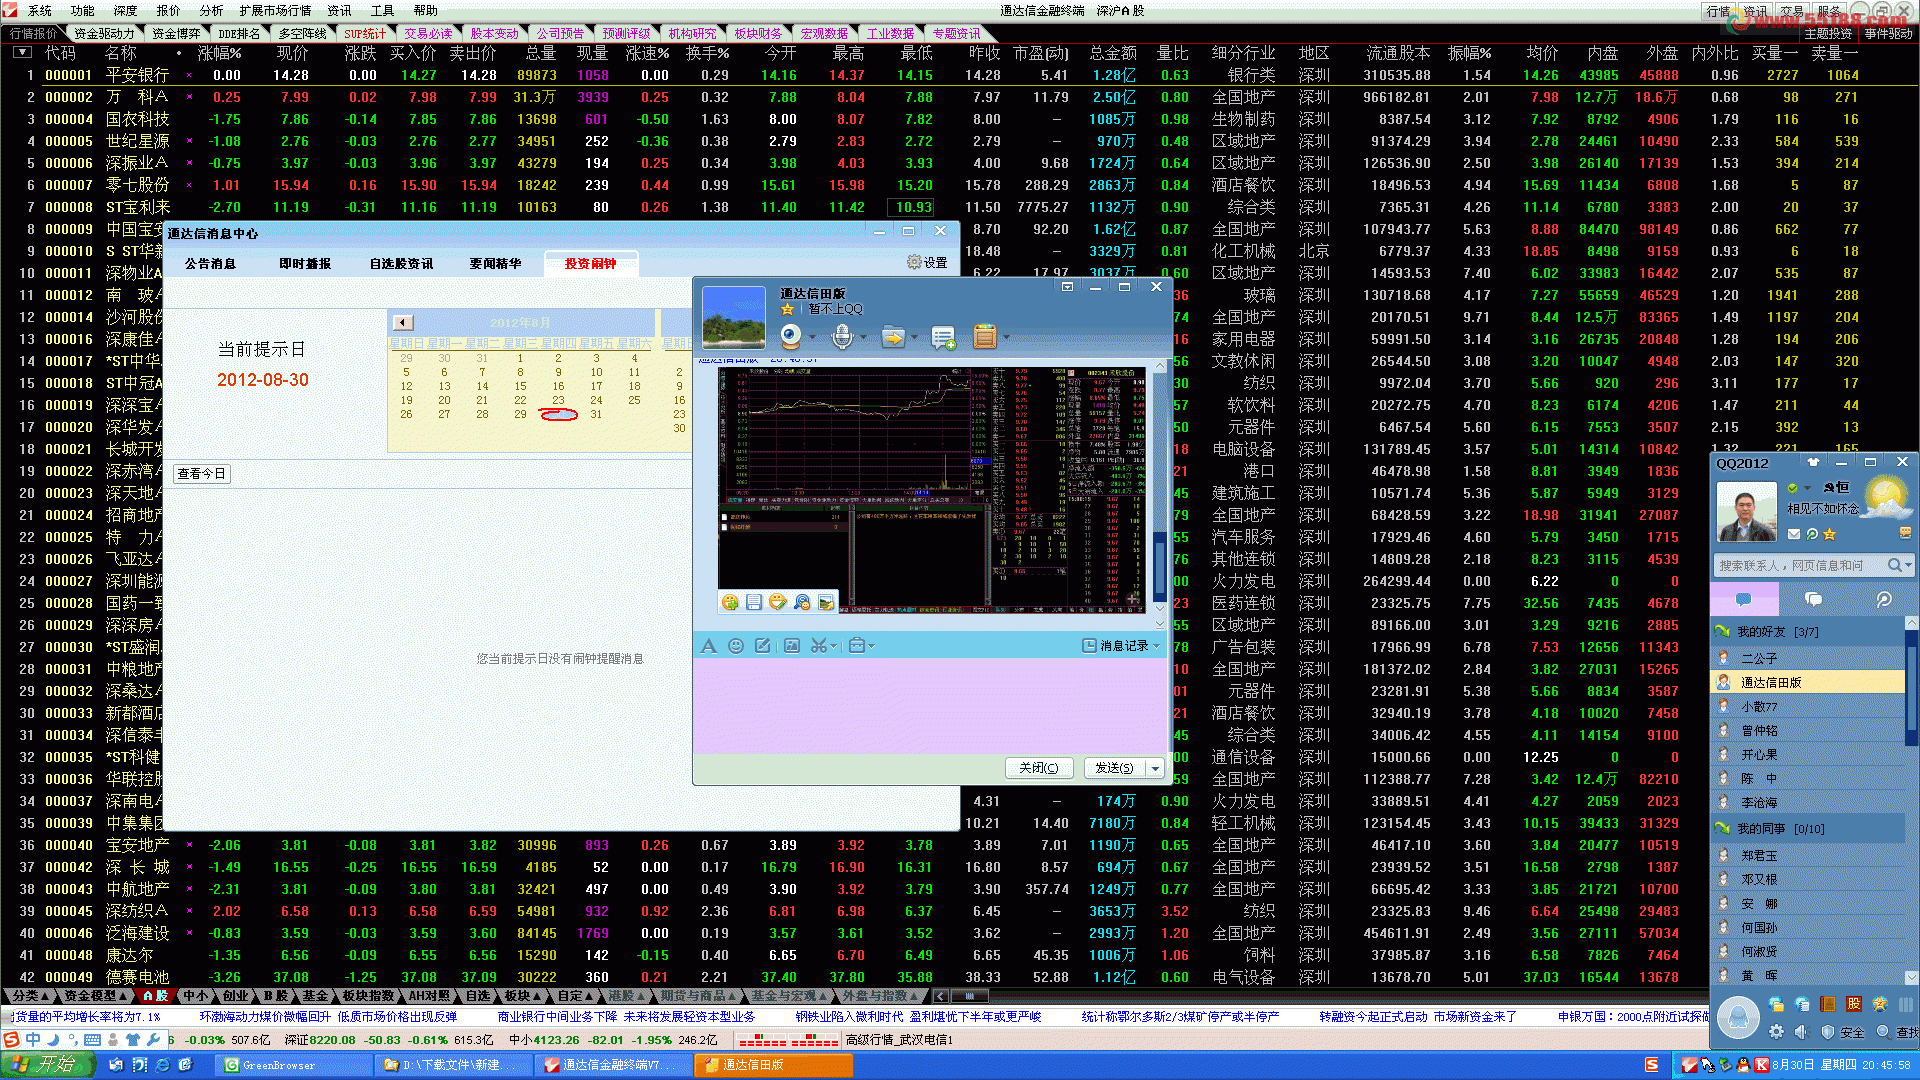This screenshot has width=1920, height=1080.
Task: Collapse the 我的同事 contact group
Action: pos(1807,829)
